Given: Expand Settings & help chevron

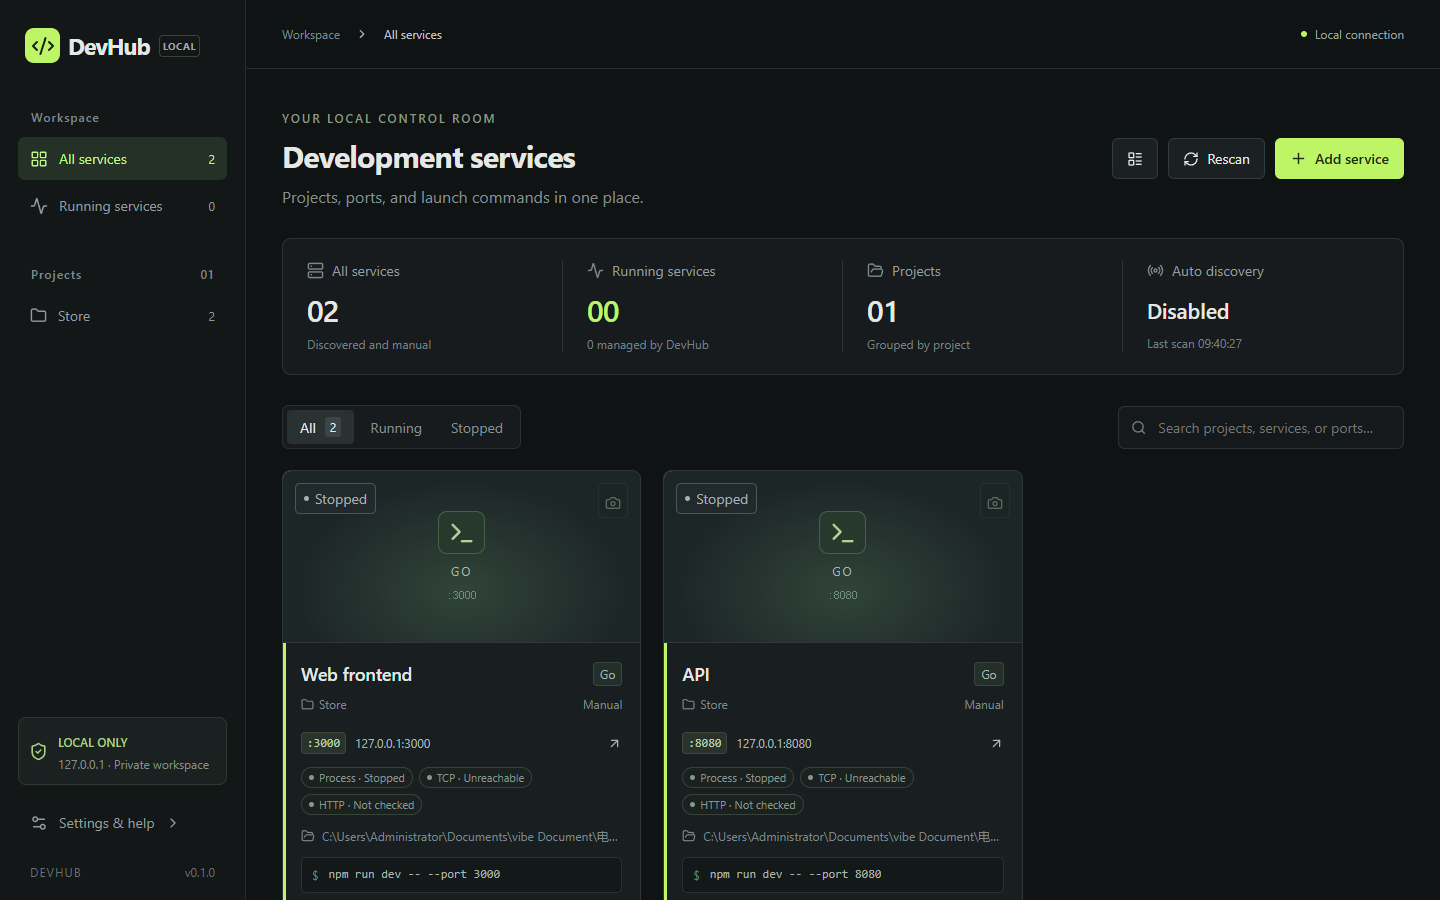Looking at the screenshot, I should [173, 823].
